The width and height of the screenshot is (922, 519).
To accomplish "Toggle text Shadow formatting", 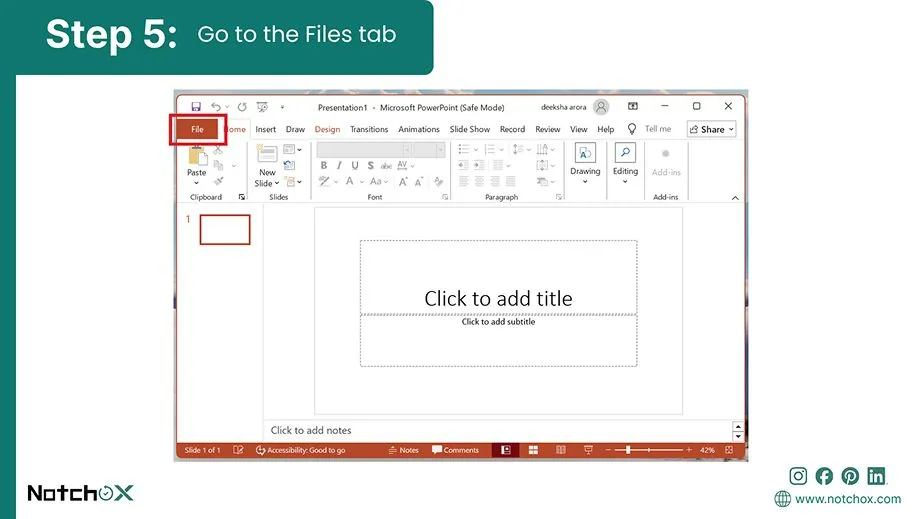I will (x=370, y=166).
